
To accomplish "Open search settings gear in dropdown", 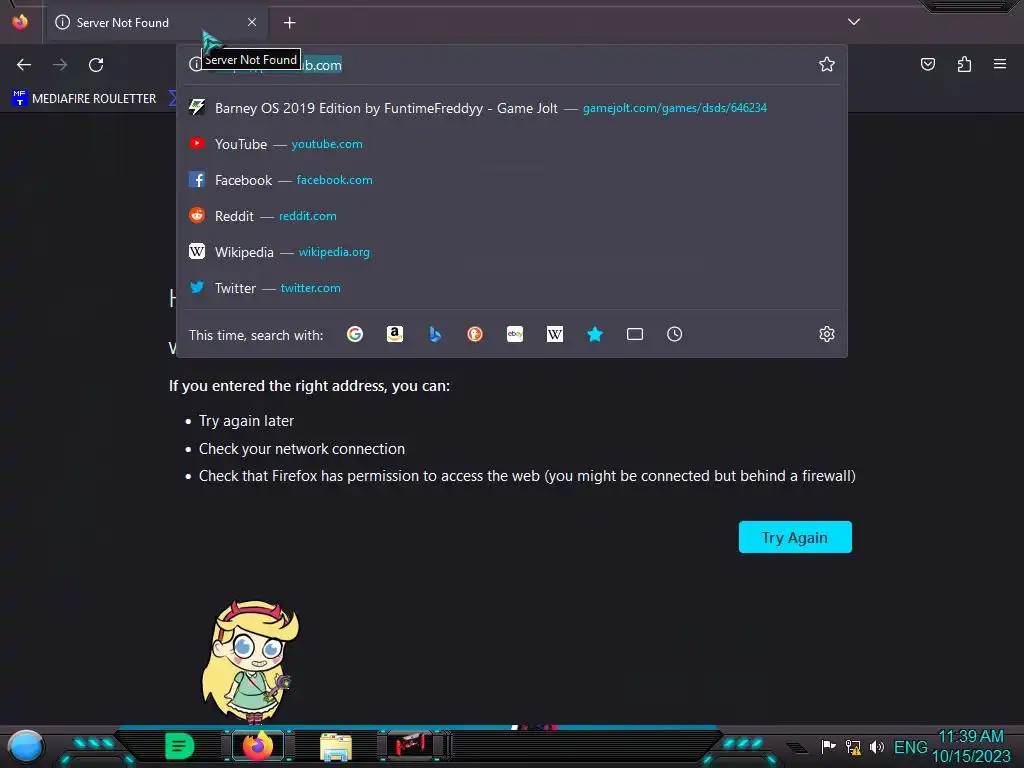I will 827,334.
